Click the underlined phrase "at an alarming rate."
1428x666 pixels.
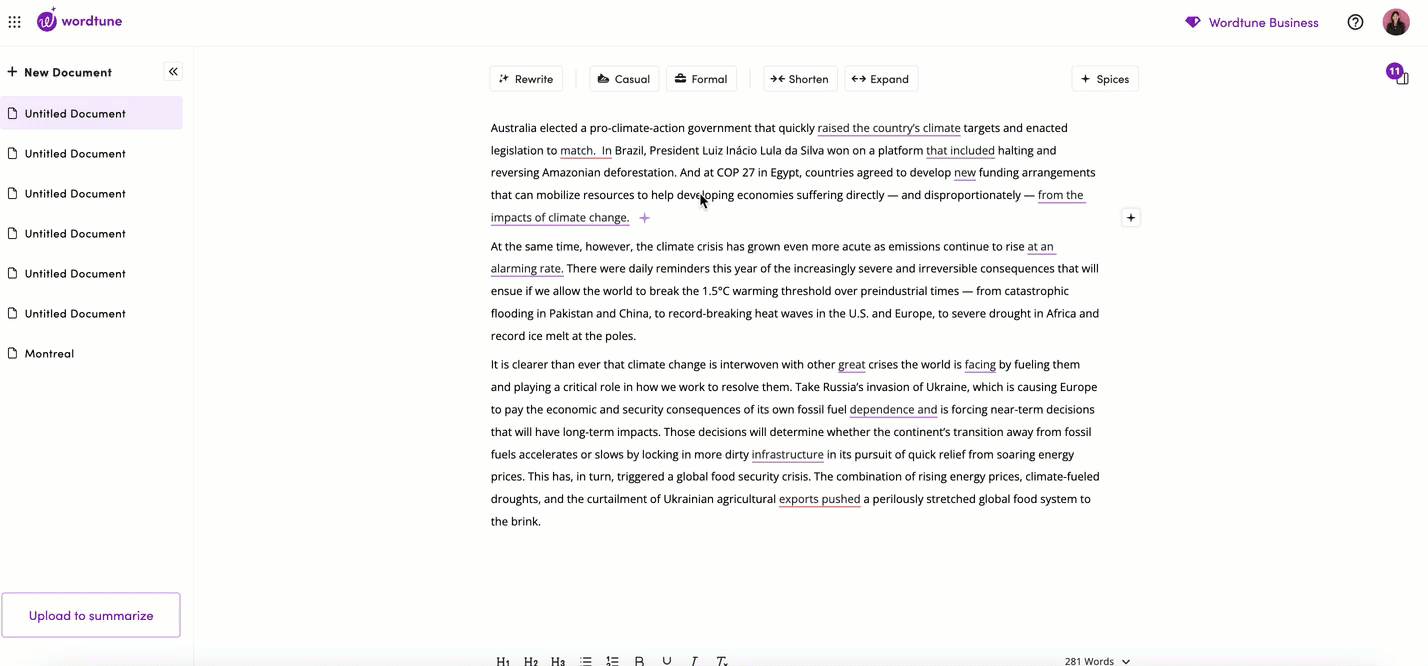(526, 268)
